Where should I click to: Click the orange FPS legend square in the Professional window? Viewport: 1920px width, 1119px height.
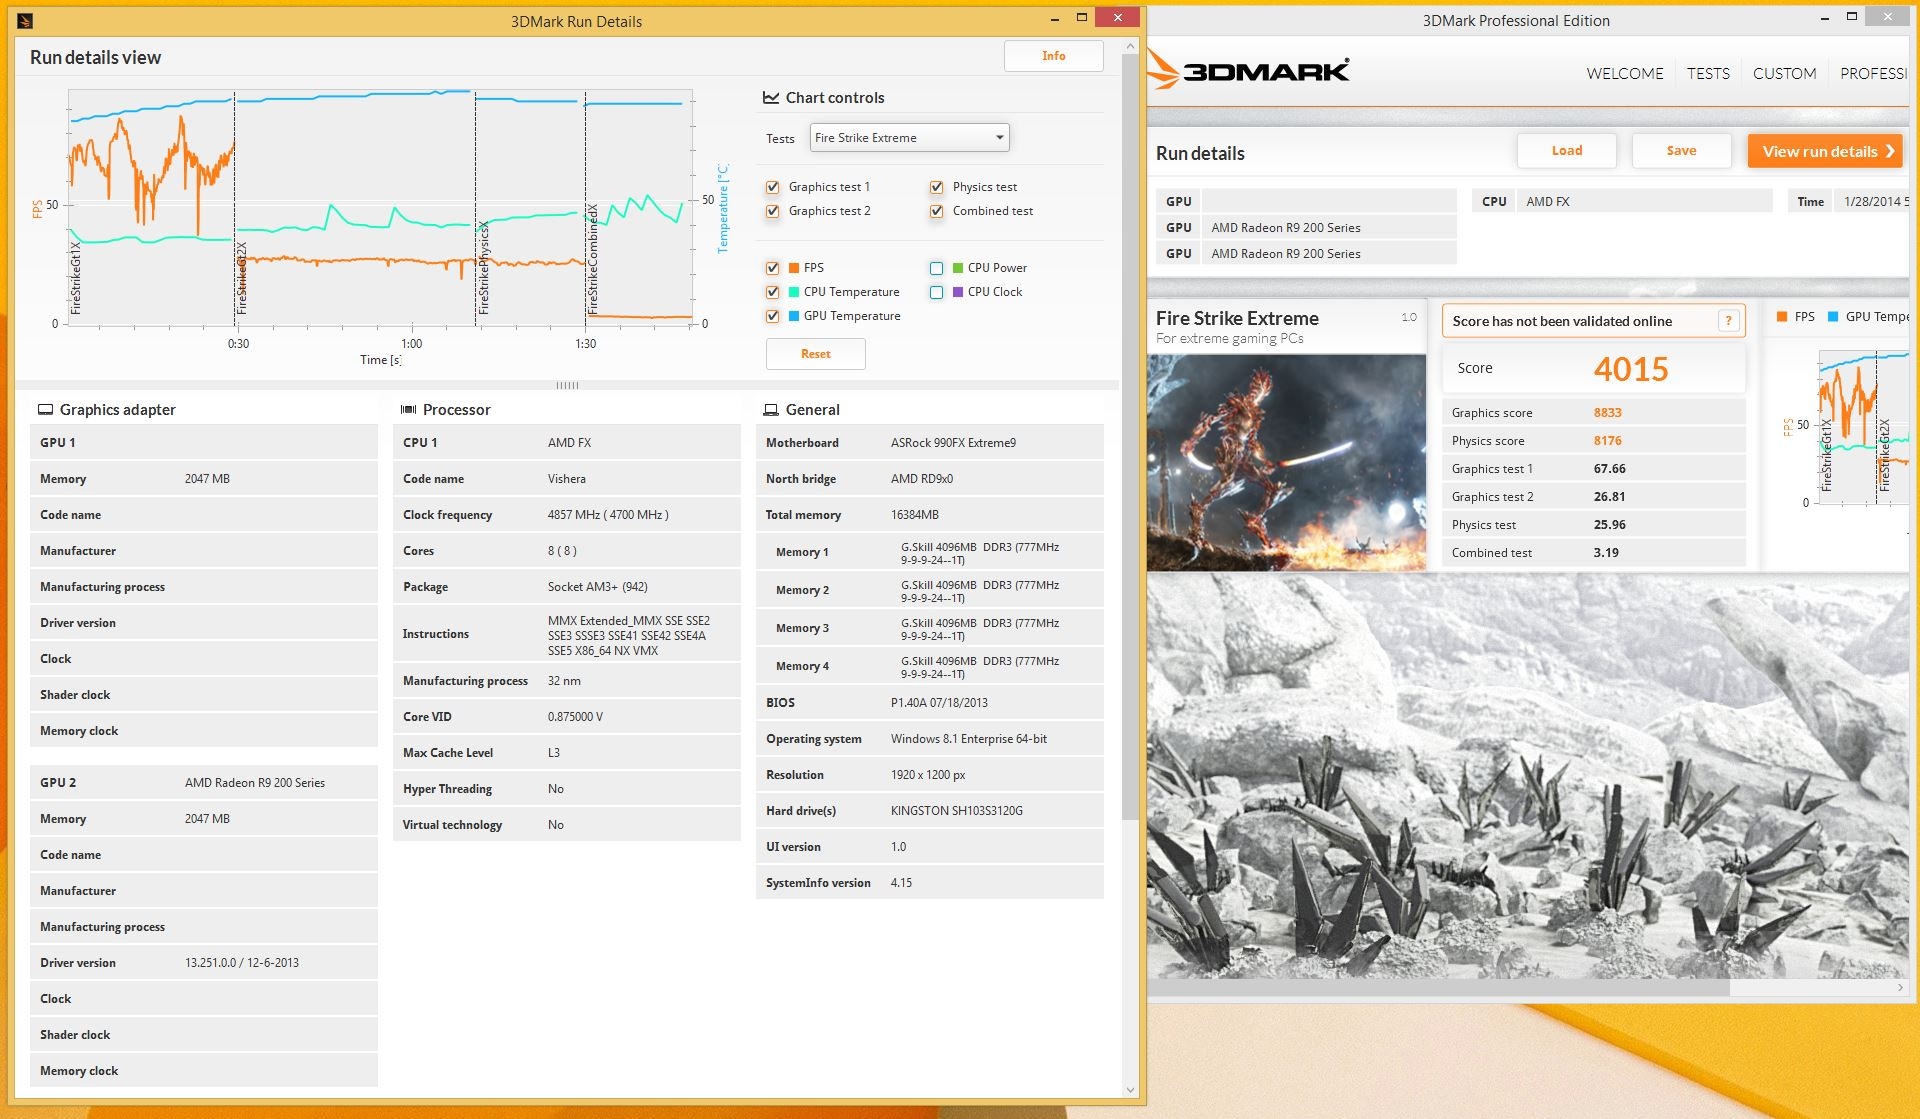pos(1782,316)
